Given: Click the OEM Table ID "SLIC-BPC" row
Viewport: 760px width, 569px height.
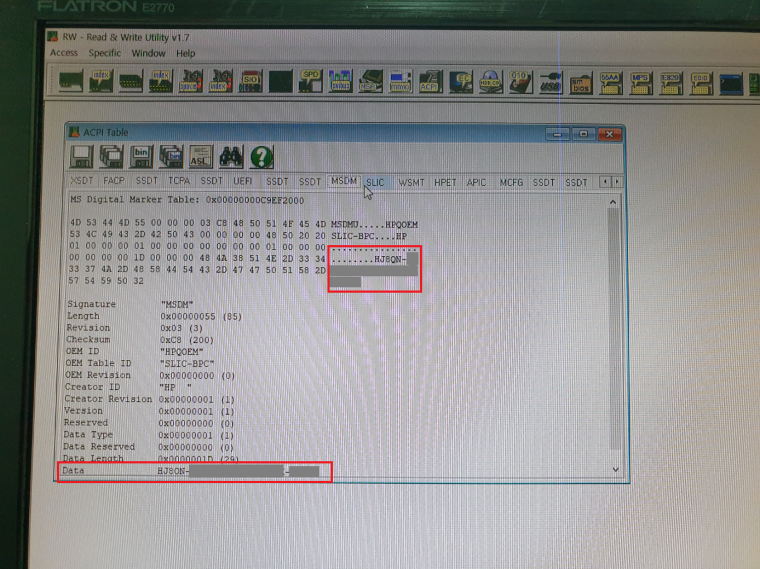Looking at the screenshot, I should (140, 363).
